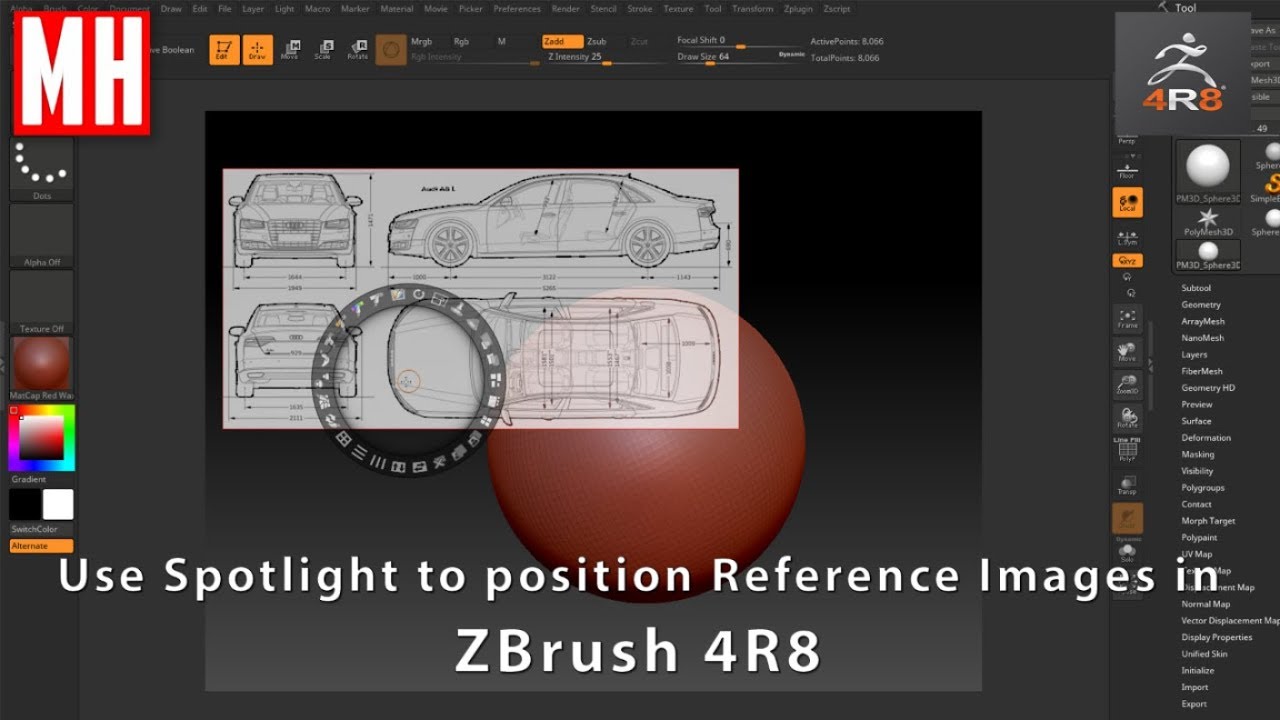Open the Draw menu
The image size is (1280, 720).
tap(171, 9)
